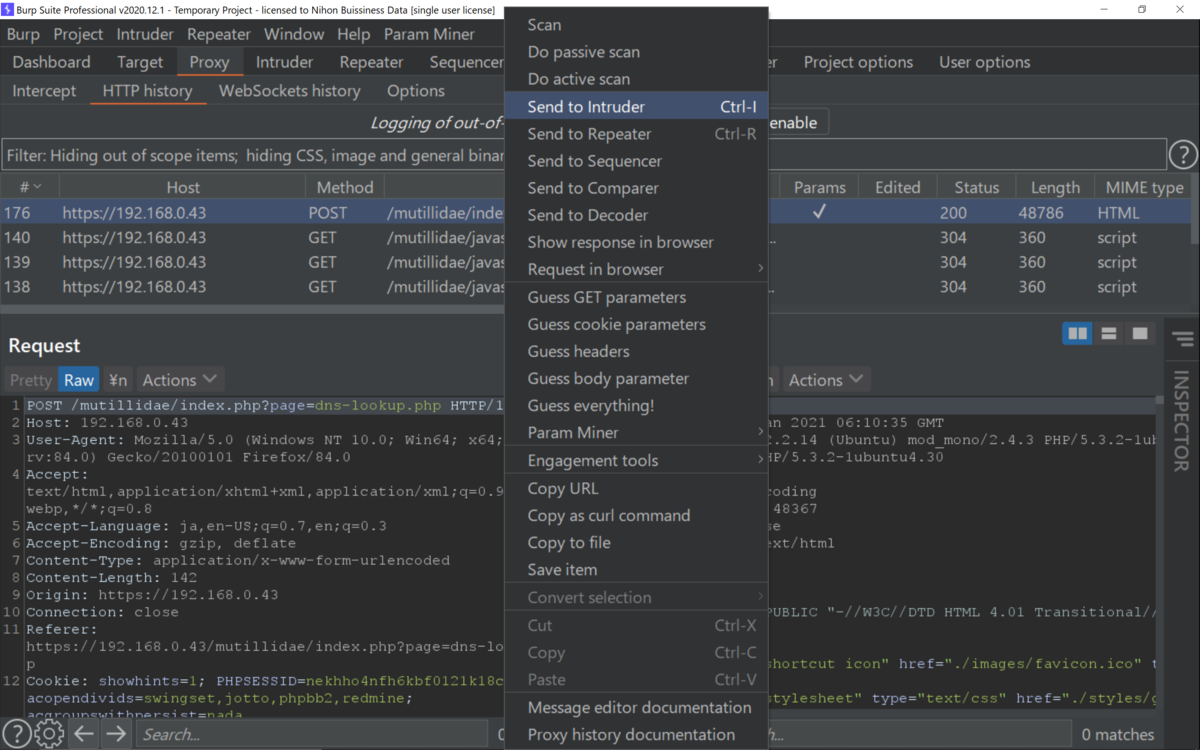Switch to the Target tab
This screenshot has height=750, width=1200.
pyautogui.click(x=139, y=62)
